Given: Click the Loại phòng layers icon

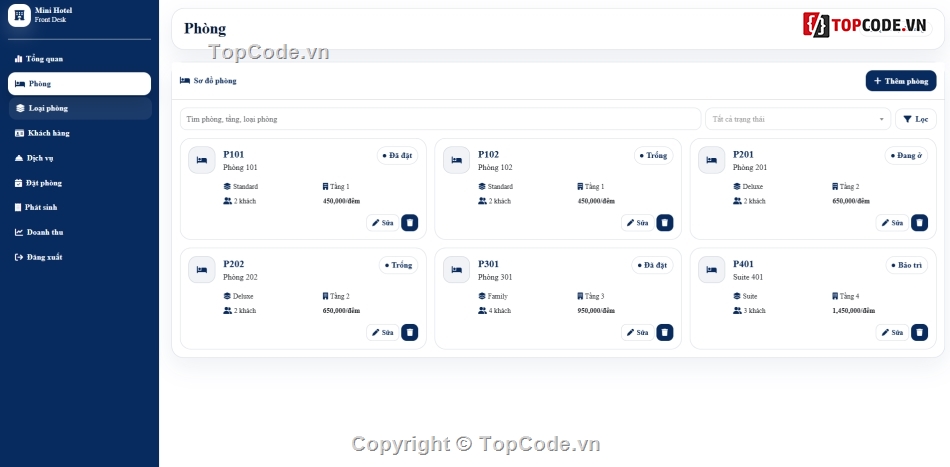Looking at the screenshot, I should [21, 108].
